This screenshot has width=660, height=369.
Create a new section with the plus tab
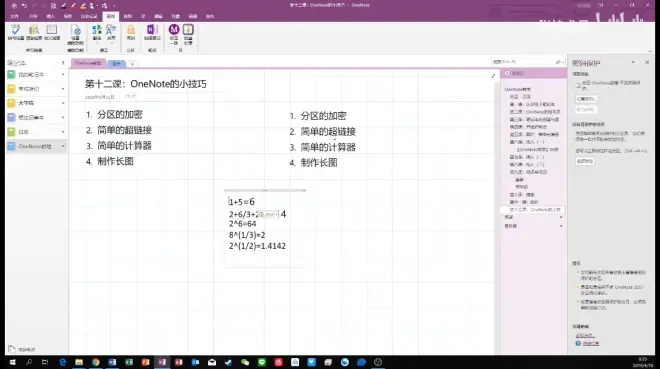[132, 64]
